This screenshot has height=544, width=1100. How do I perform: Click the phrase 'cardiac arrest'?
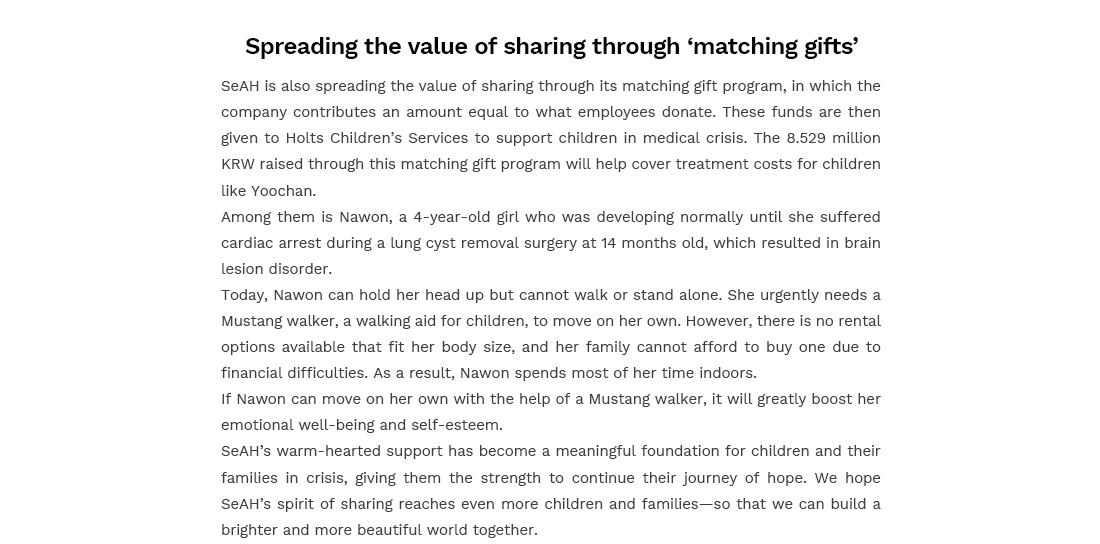271,243
